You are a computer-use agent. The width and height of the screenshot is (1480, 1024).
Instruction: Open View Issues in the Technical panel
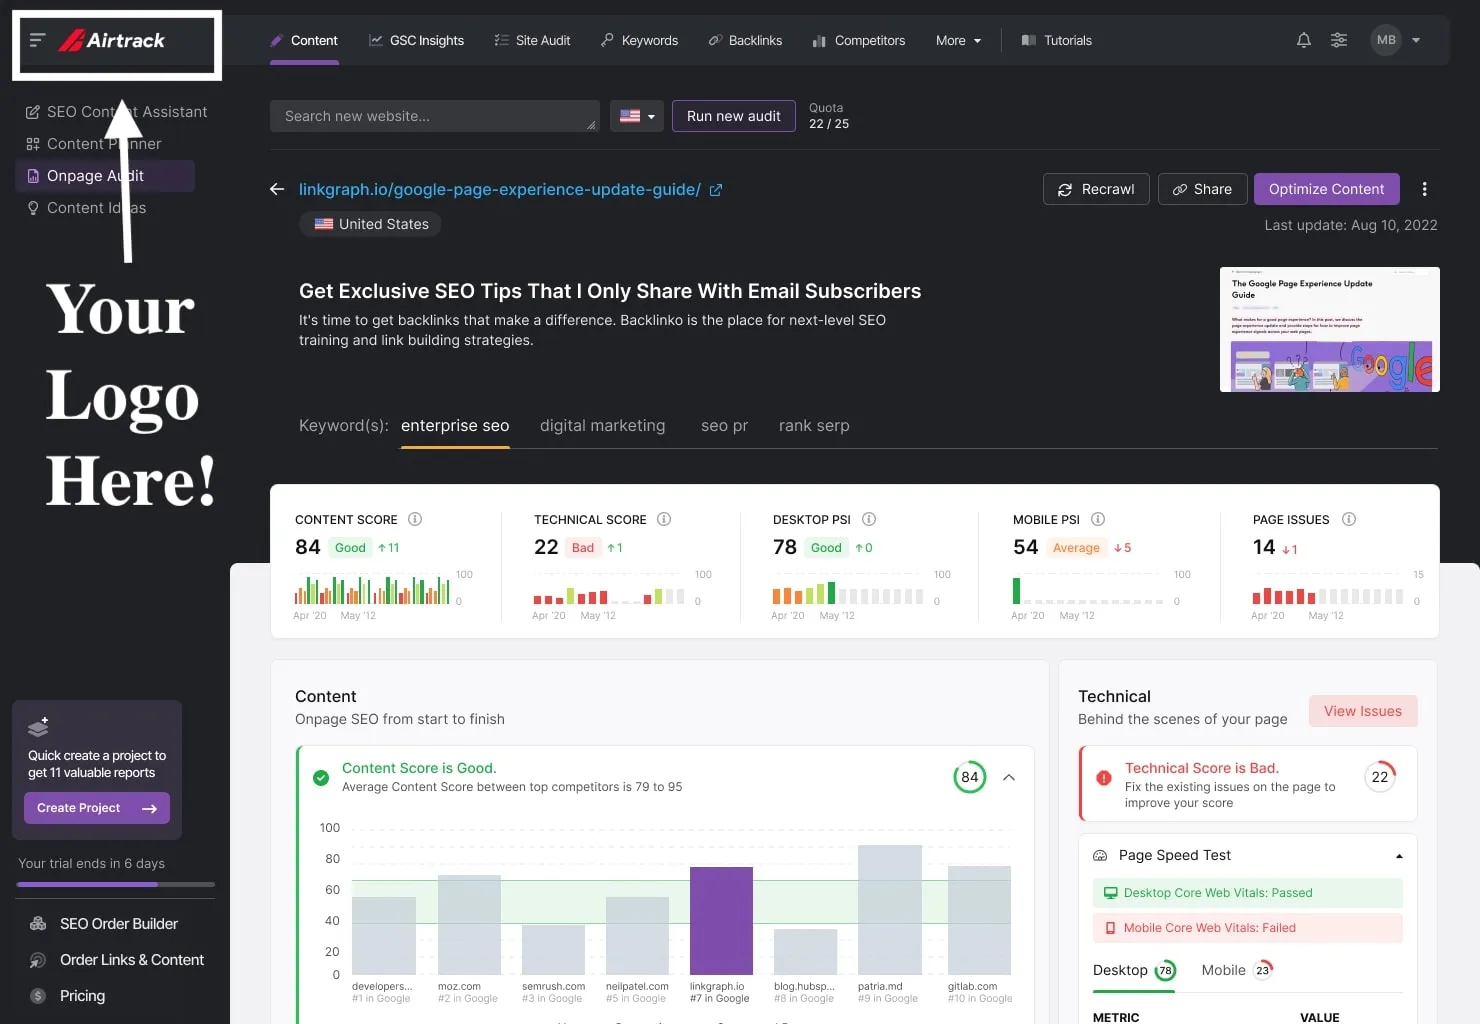(1362, 711)
